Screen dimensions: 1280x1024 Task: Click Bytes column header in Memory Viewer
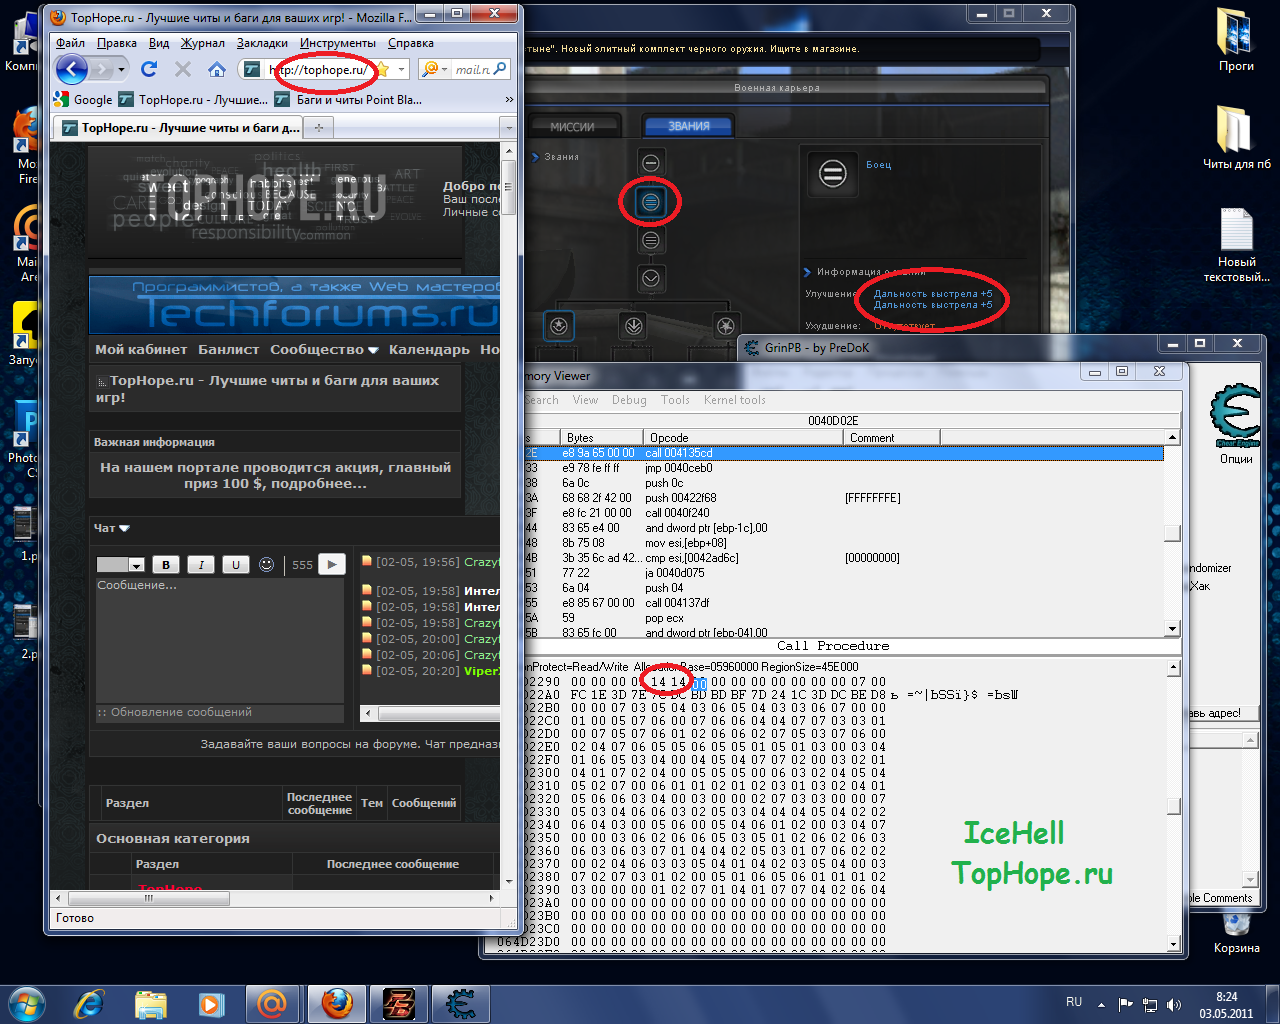[x=602, y=437]
